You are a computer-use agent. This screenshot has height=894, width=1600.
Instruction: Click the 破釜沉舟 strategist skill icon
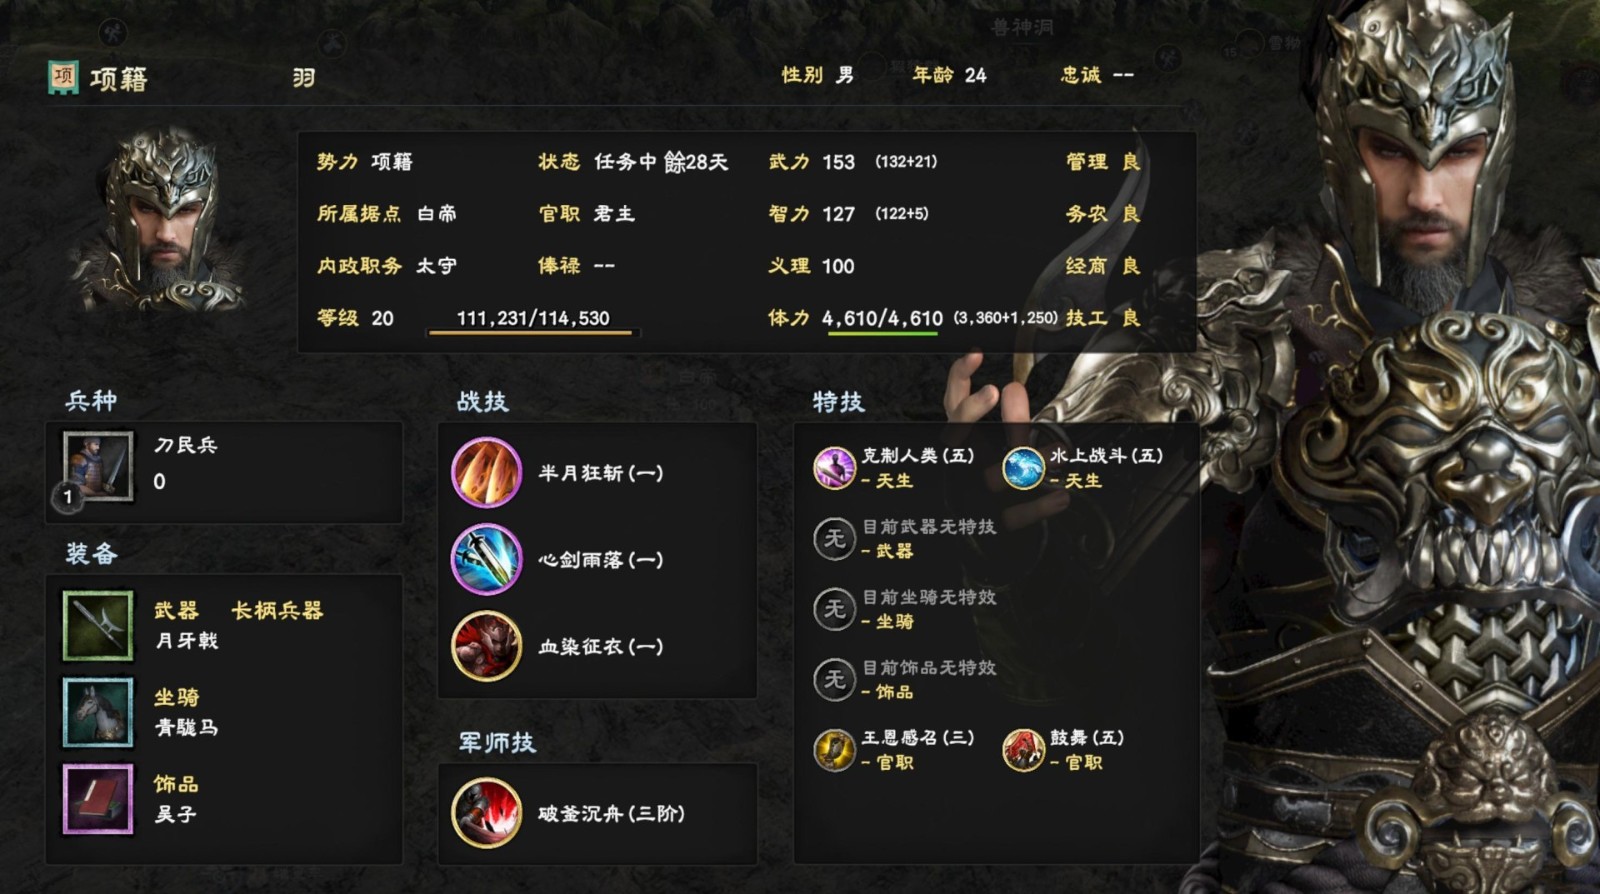point(487,813)
